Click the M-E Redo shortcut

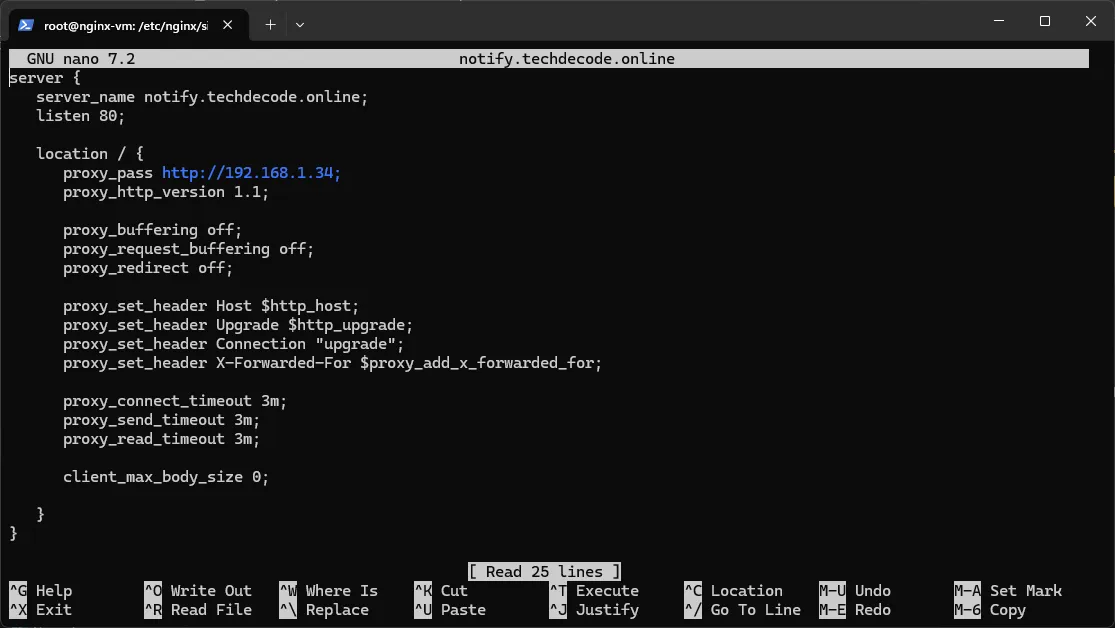point(855,610)
